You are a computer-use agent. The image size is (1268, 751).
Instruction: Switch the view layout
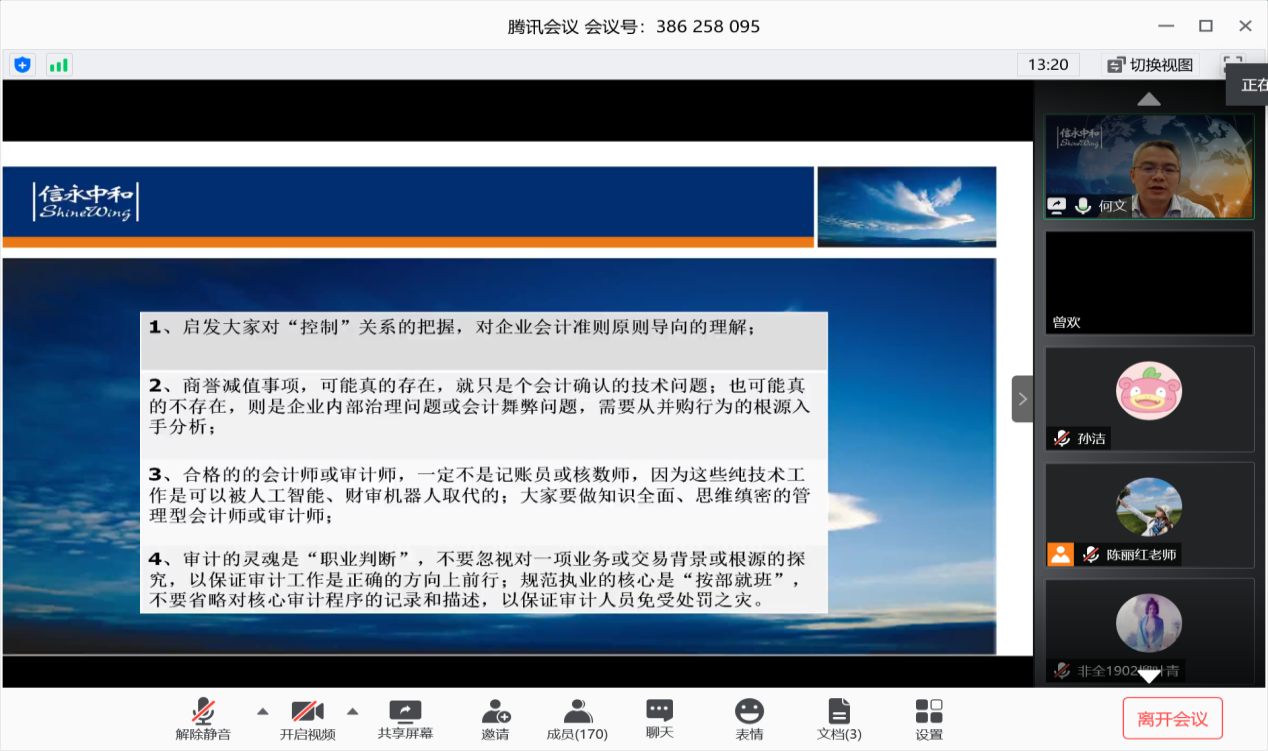[x=1150, y=65]
